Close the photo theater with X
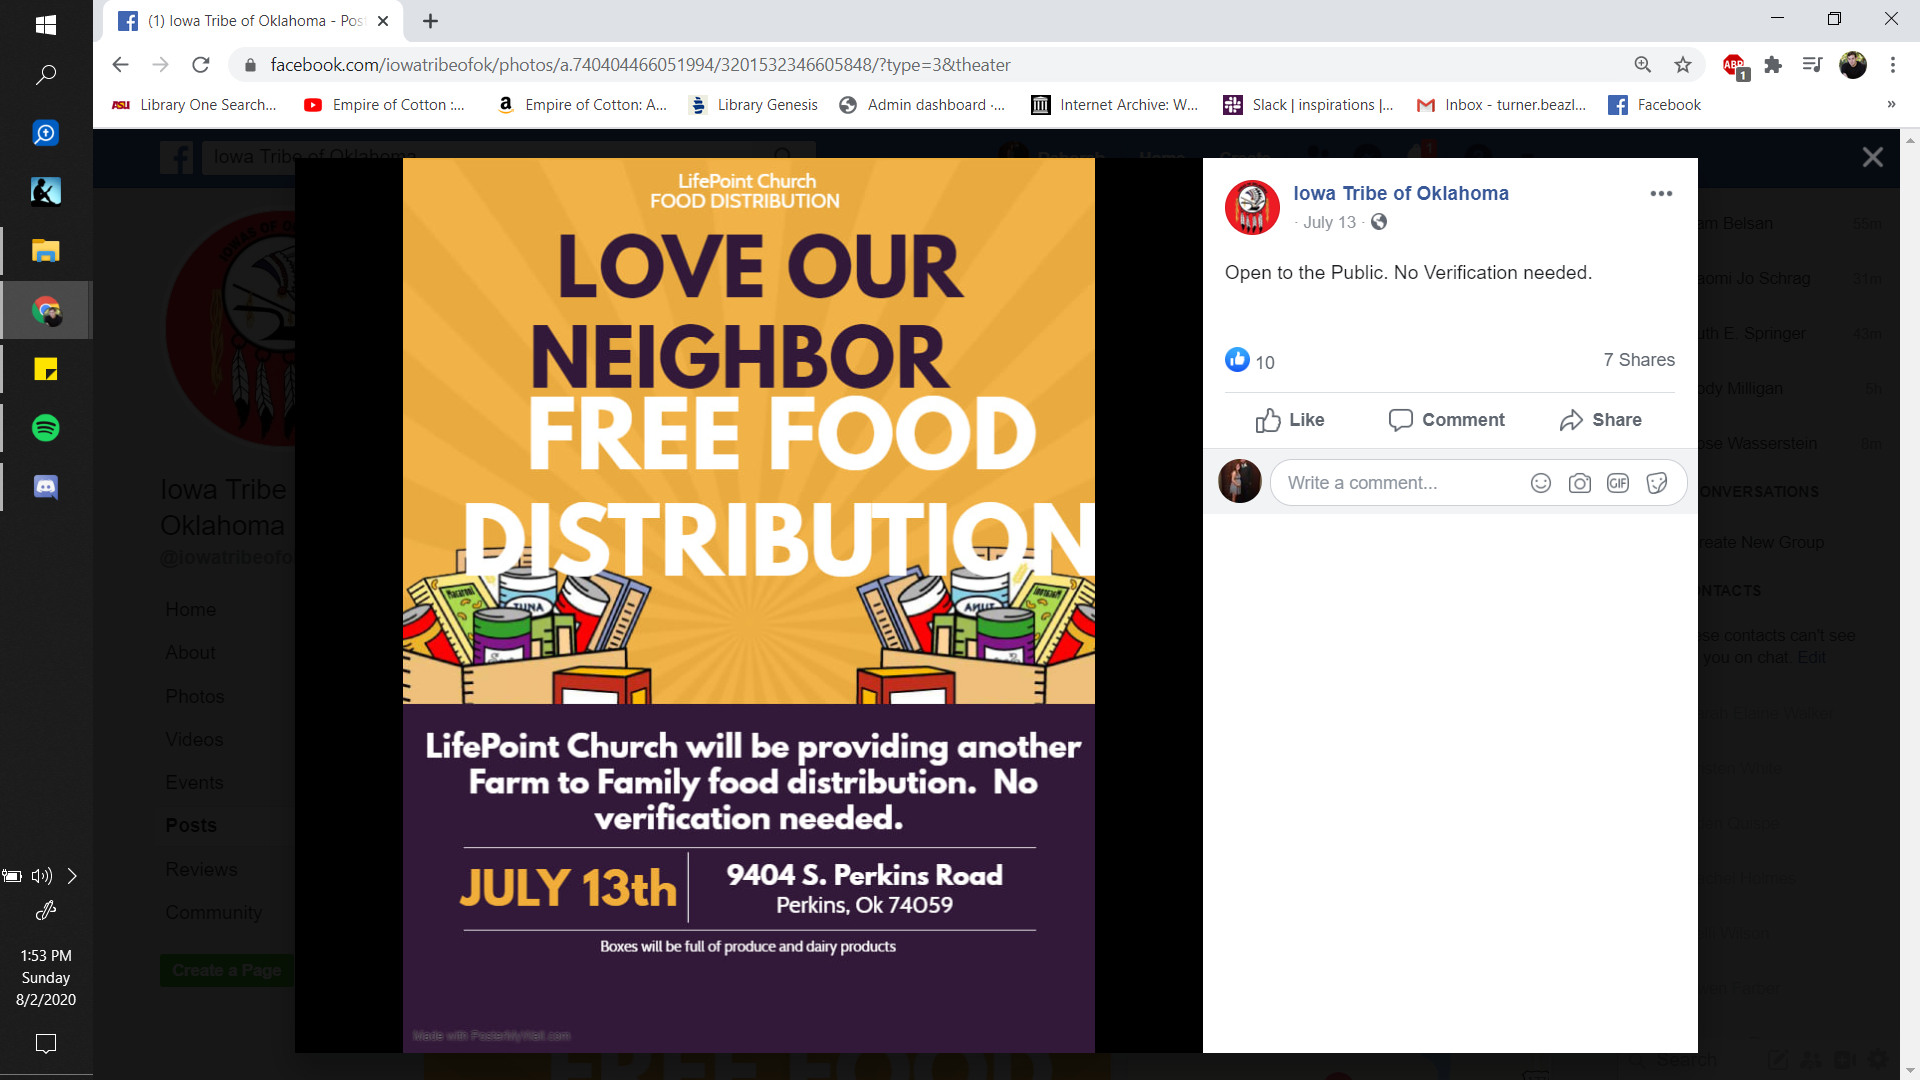This screenshot has width=1920, height=1080. click(1873, 157)
